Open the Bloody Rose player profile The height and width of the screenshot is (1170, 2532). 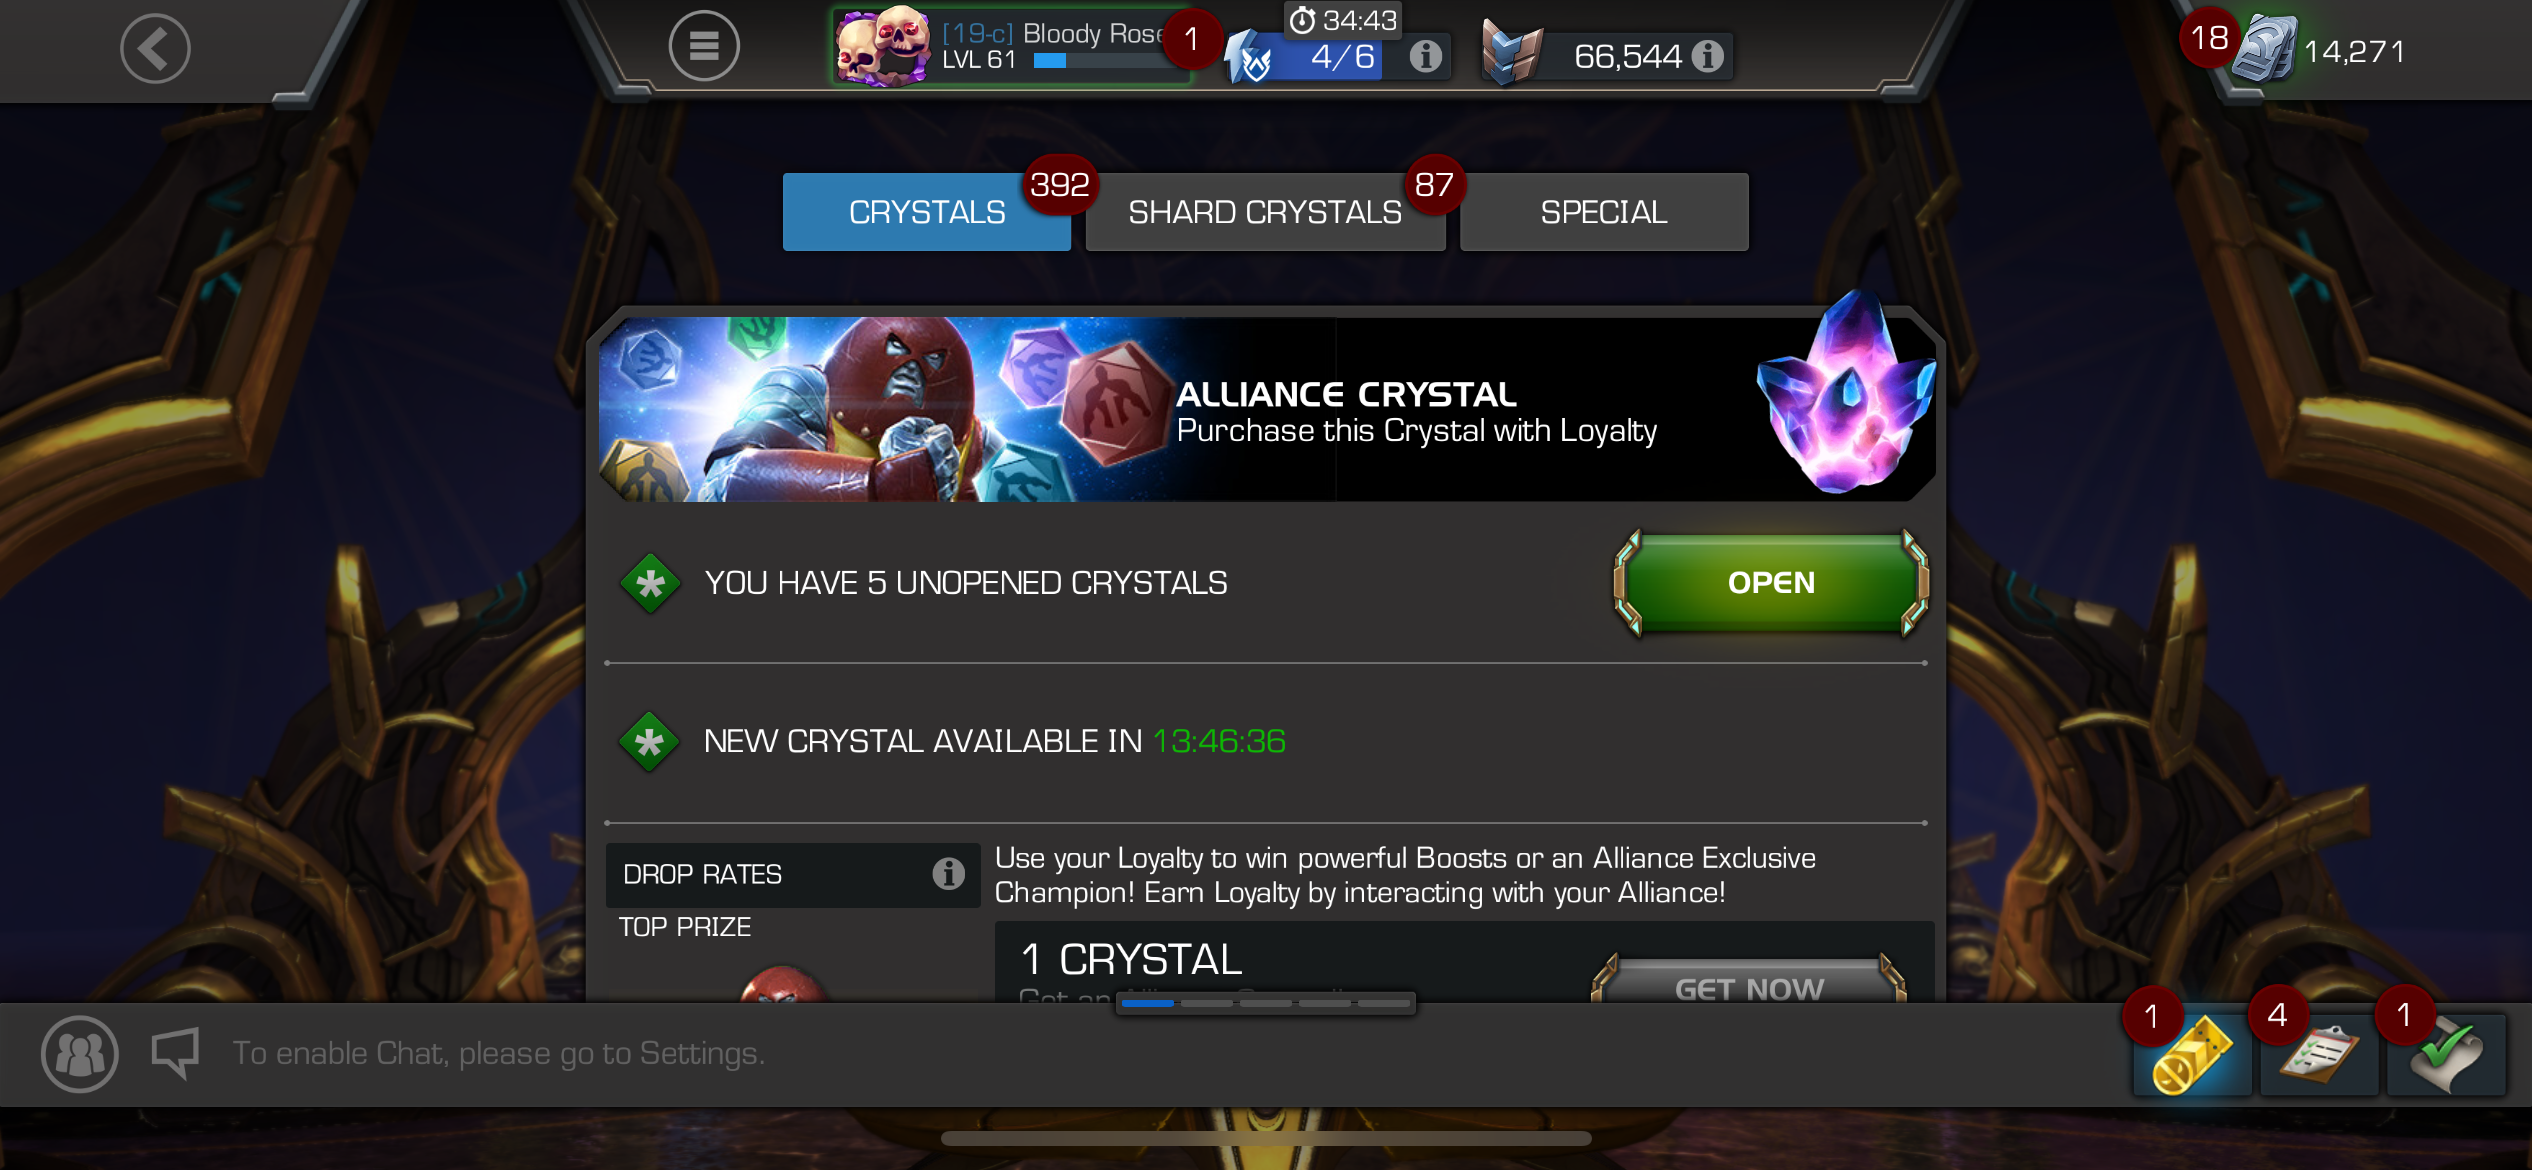1012,46
